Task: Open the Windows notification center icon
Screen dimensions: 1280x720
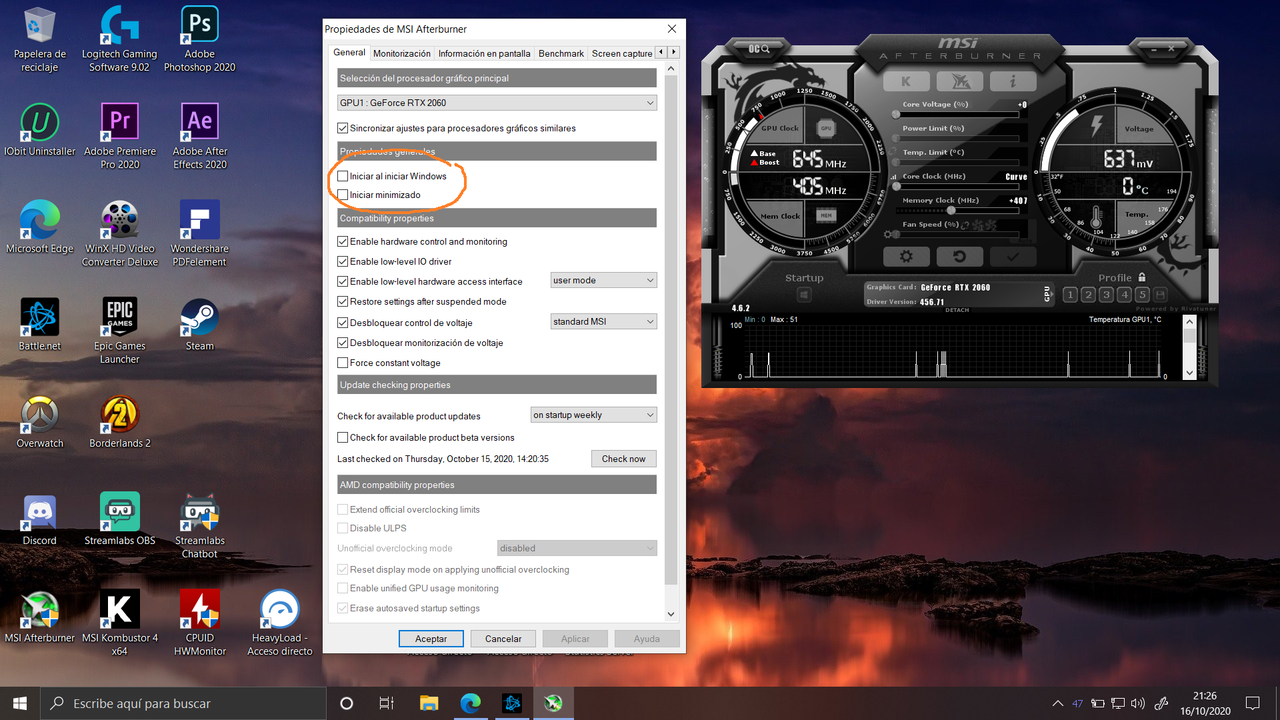Action: [x=1253, y=703]
